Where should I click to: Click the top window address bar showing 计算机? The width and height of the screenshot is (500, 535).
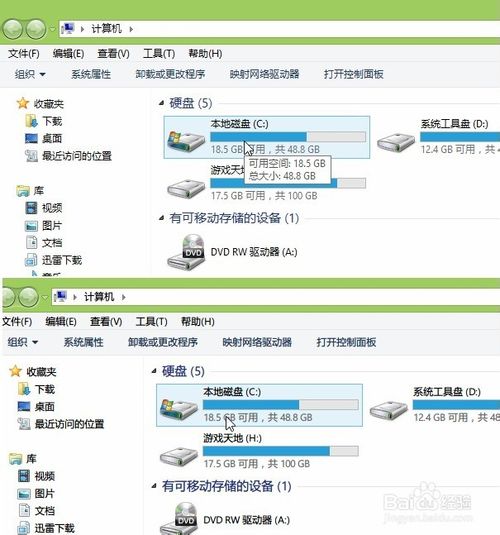[x=279, y=29]
